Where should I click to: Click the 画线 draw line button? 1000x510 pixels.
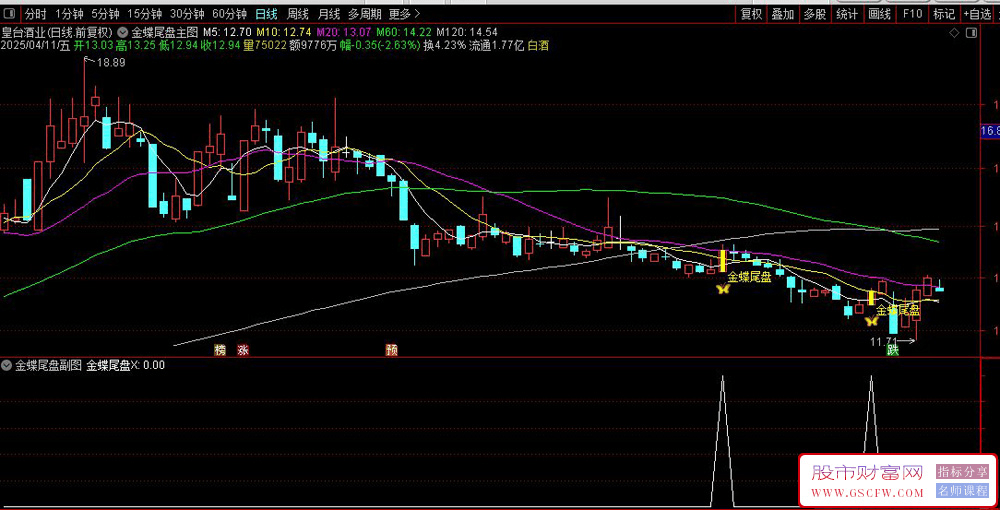tap(879, 13)
